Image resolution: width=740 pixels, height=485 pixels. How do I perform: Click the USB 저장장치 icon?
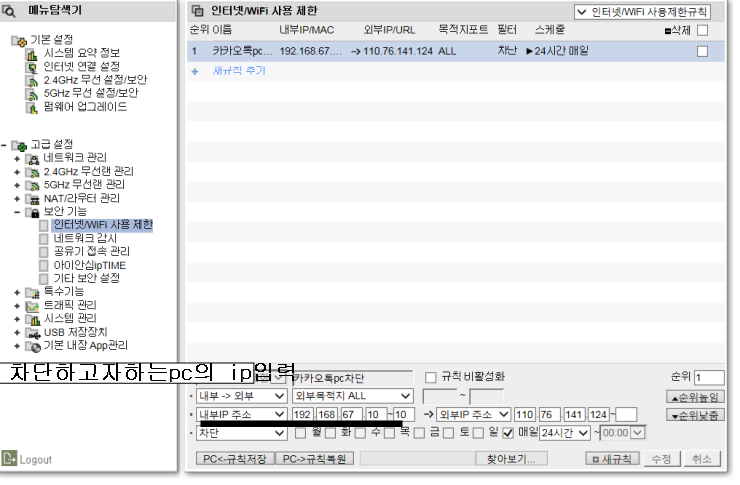tap(33, 333)
